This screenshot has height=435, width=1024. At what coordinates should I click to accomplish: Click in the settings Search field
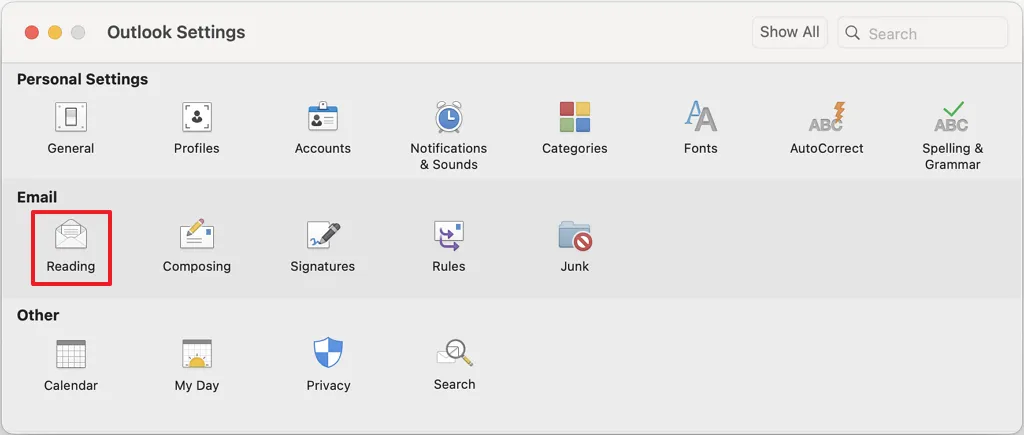pyautogui.click(x=932, y=33)
